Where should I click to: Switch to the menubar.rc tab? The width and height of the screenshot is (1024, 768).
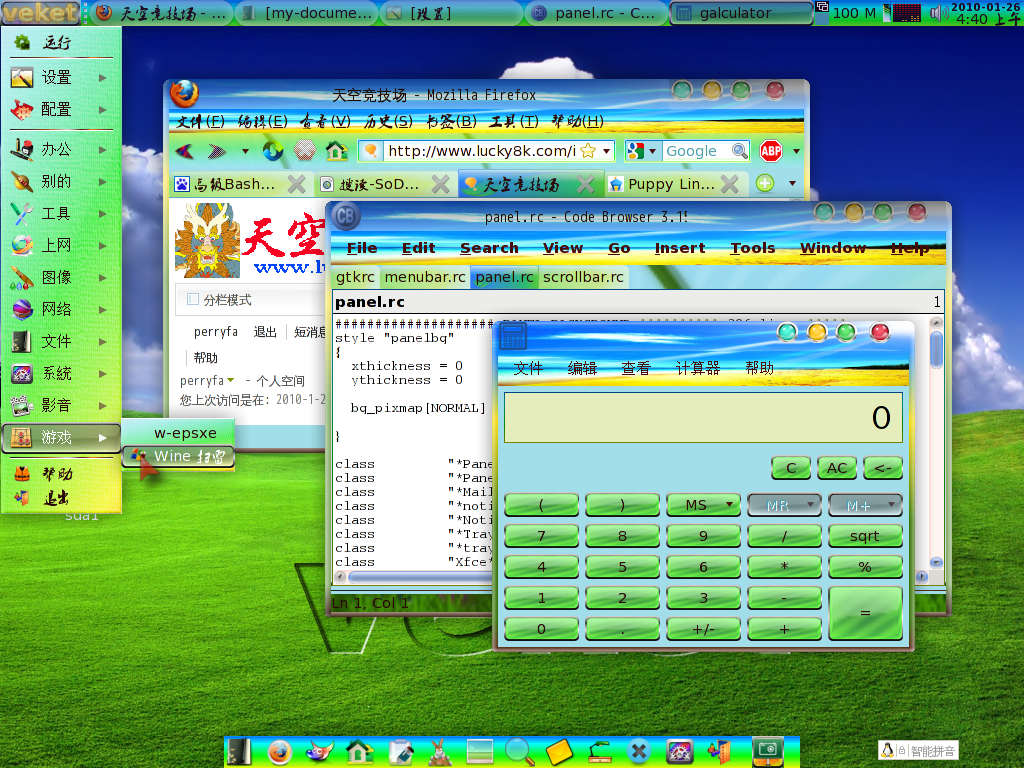(x=424, y=277)
